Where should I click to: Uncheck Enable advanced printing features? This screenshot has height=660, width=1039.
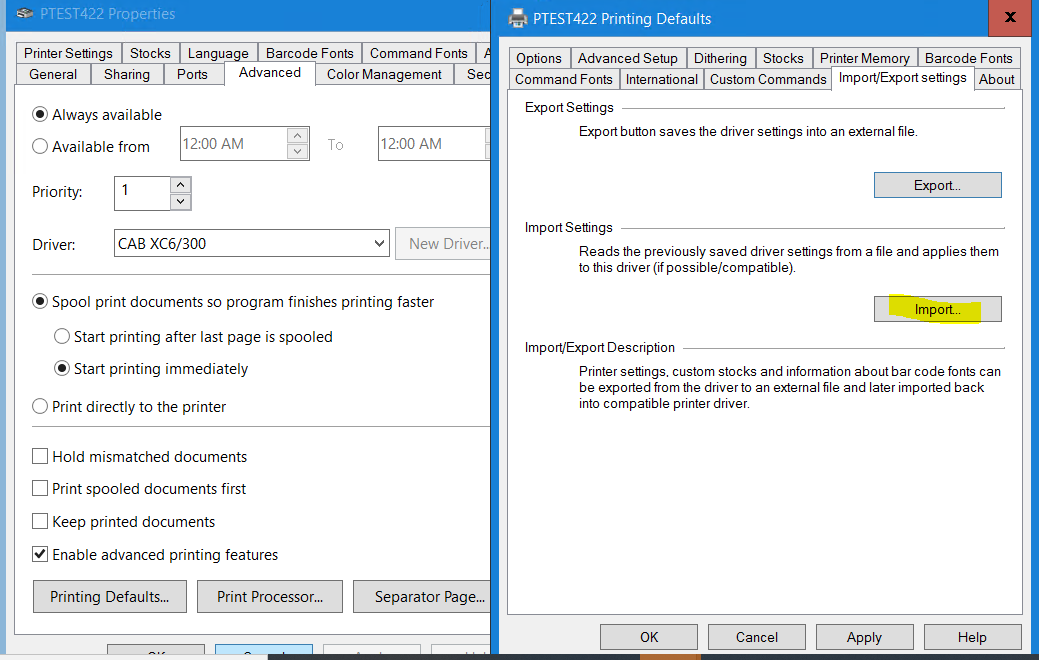coord(41,554)
